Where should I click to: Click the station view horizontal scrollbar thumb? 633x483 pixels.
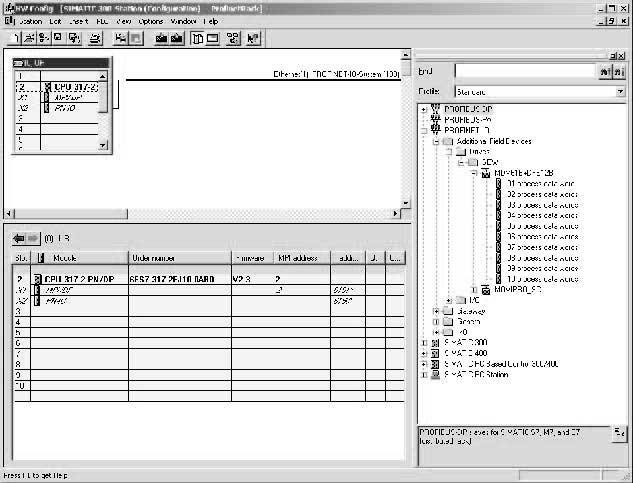tap(71, 213)
